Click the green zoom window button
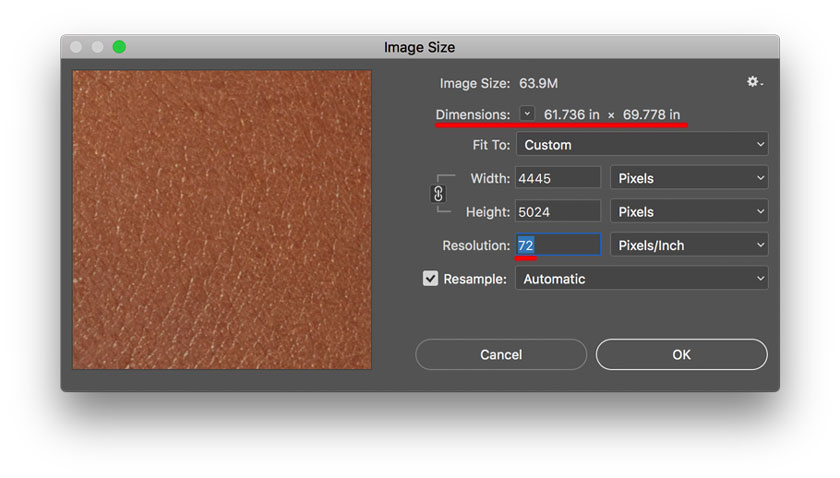This screenshot has width=840, height=478. [119, 47]
